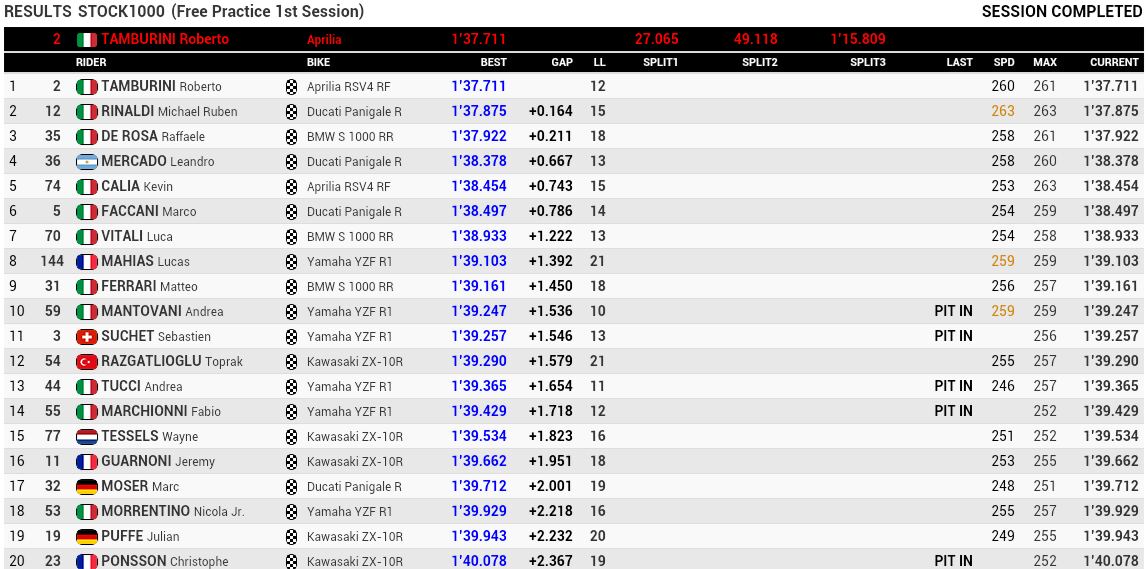
Task: Click the French flag beside GUARNONI Jeremy
Action: 86,462
